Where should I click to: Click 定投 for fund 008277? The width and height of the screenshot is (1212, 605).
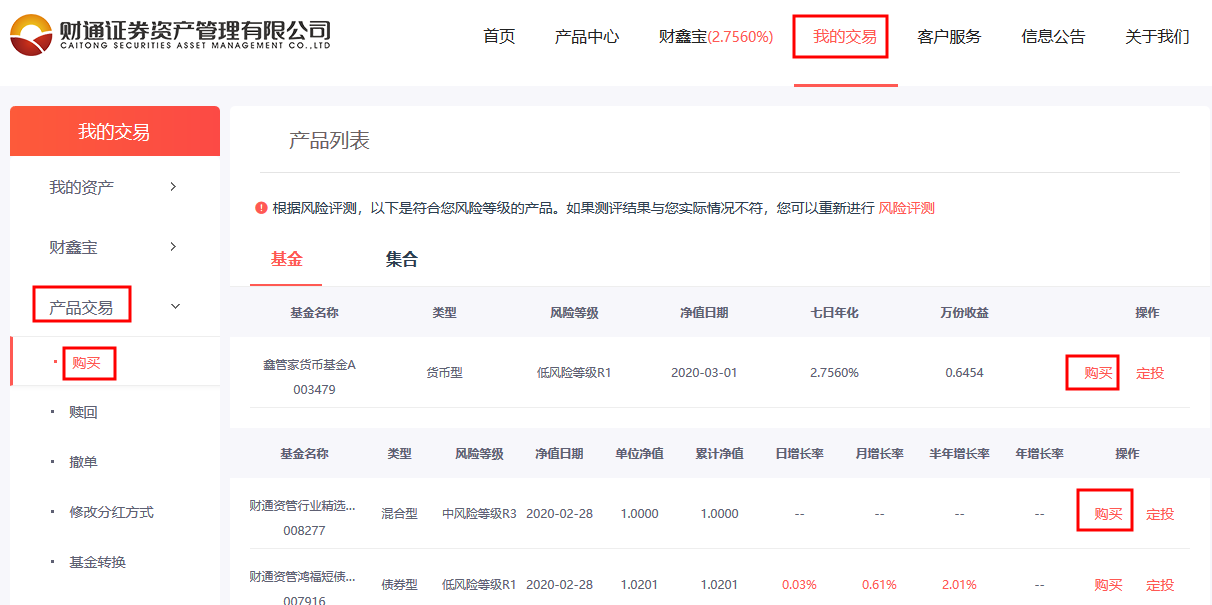[x=1160, y=514]
